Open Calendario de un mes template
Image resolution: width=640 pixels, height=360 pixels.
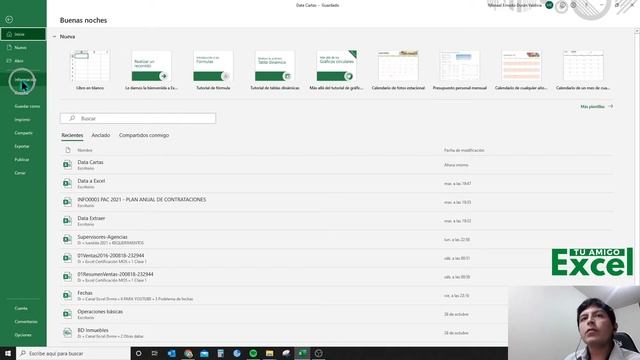pos(583,70)
